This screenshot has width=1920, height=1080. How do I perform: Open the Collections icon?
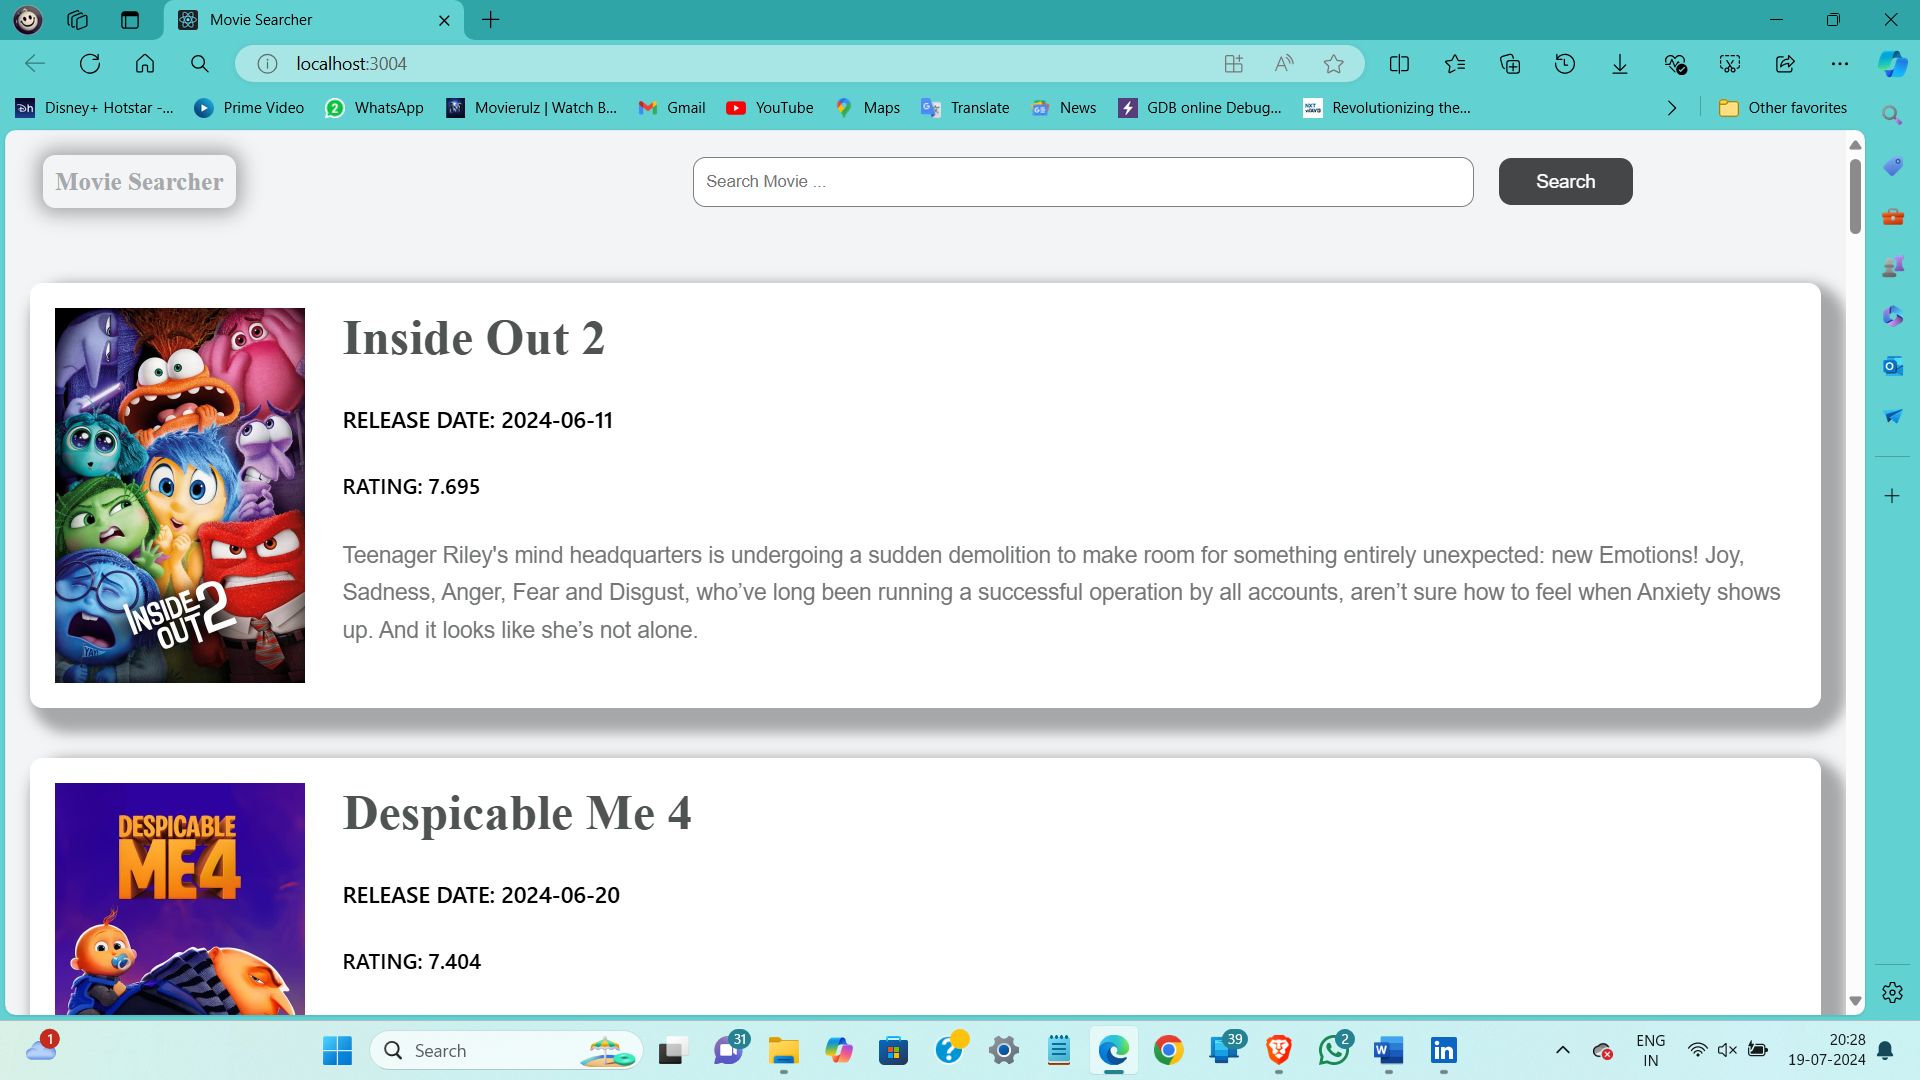point(1510,64)
